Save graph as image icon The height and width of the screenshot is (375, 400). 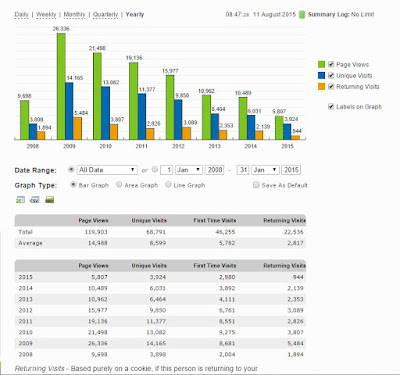[50, 200]
